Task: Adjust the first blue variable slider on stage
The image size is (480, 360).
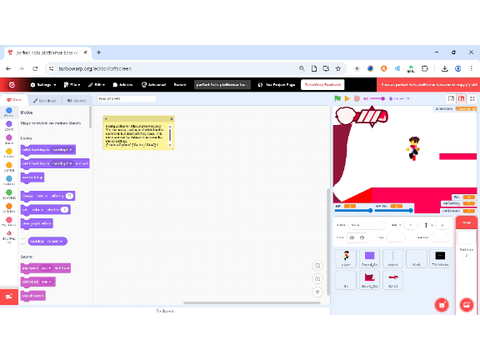Action: [354, 210]
